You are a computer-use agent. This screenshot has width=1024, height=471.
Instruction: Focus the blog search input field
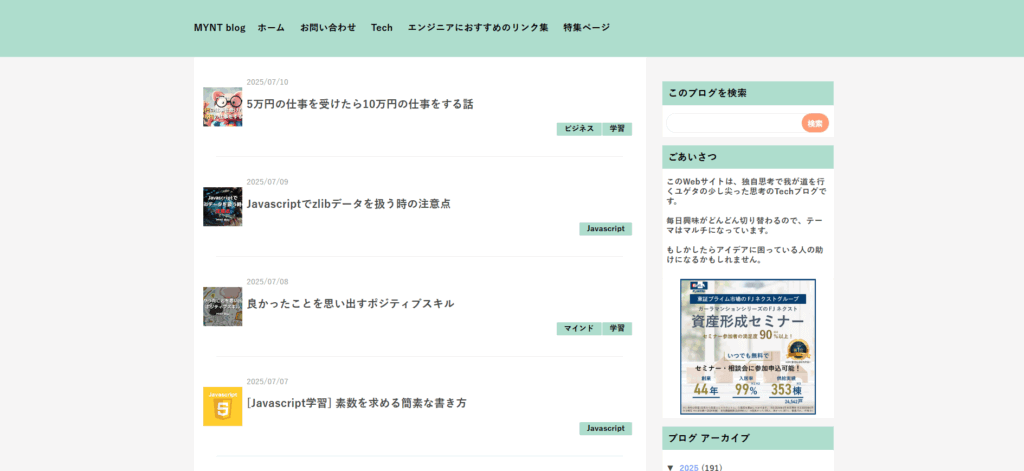pos(733,123)
